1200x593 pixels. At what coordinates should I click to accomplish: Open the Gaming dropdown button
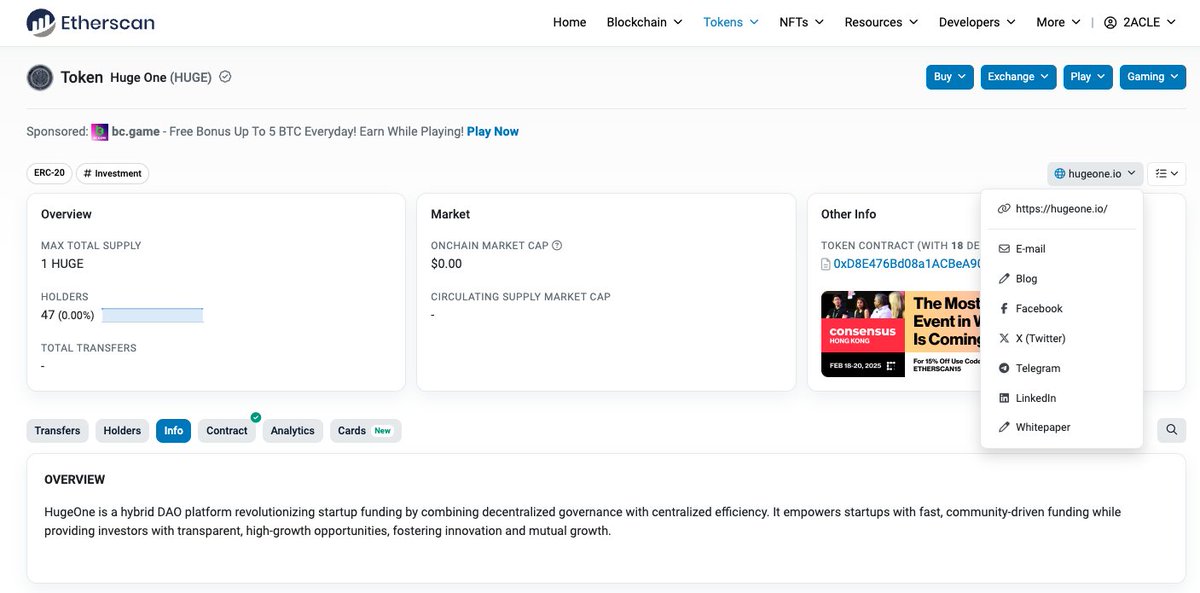tap(1153, 77)
